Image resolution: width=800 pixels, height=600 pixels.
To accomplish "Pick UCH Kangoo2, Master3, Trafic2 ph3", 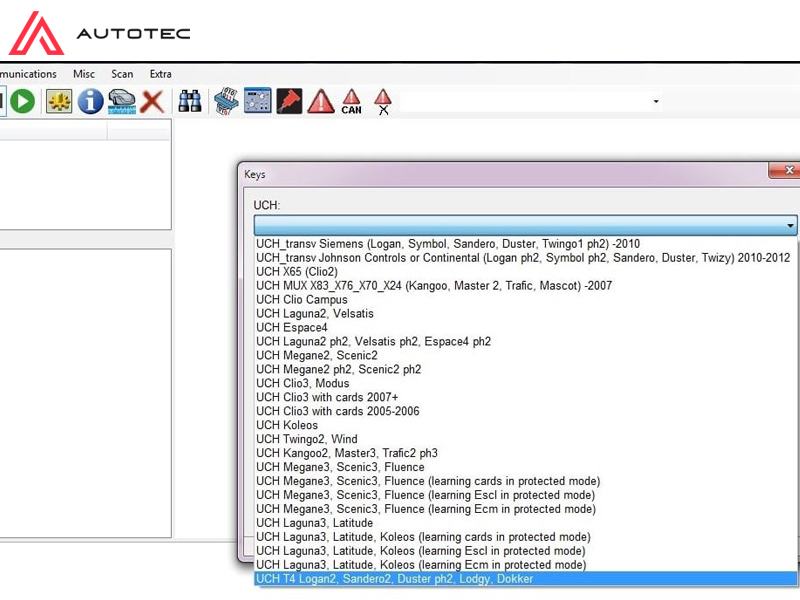I will coord(526,453).
